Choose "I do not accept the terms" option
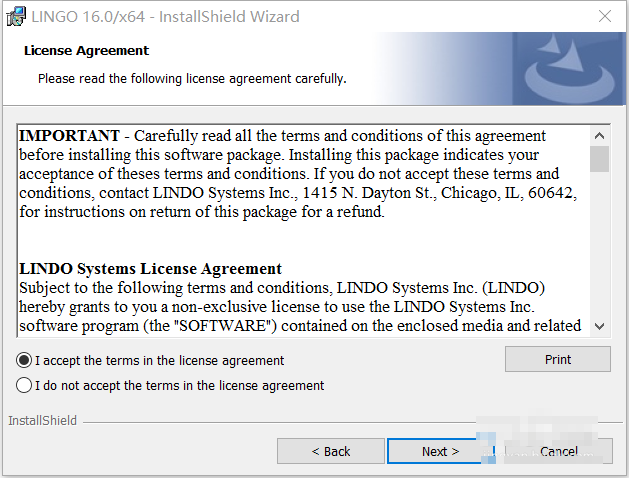This screenshot has width=629, height=478. [24, 385]
